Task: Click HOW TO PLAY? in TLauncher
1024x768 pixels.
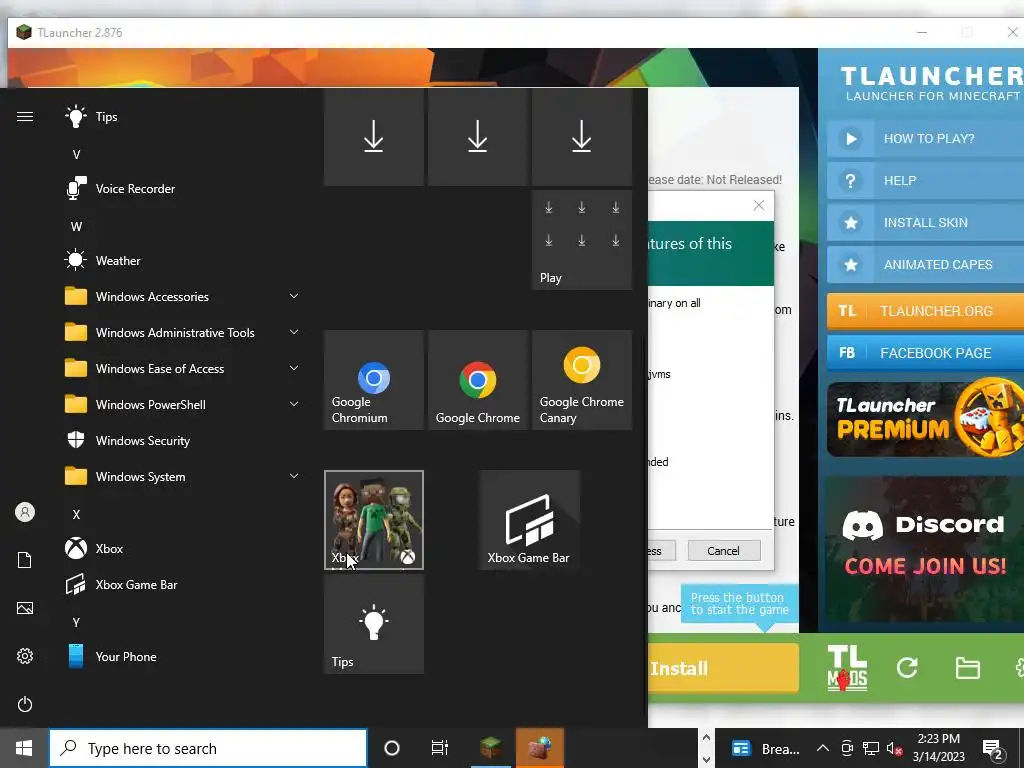Action: pos(925,138)
